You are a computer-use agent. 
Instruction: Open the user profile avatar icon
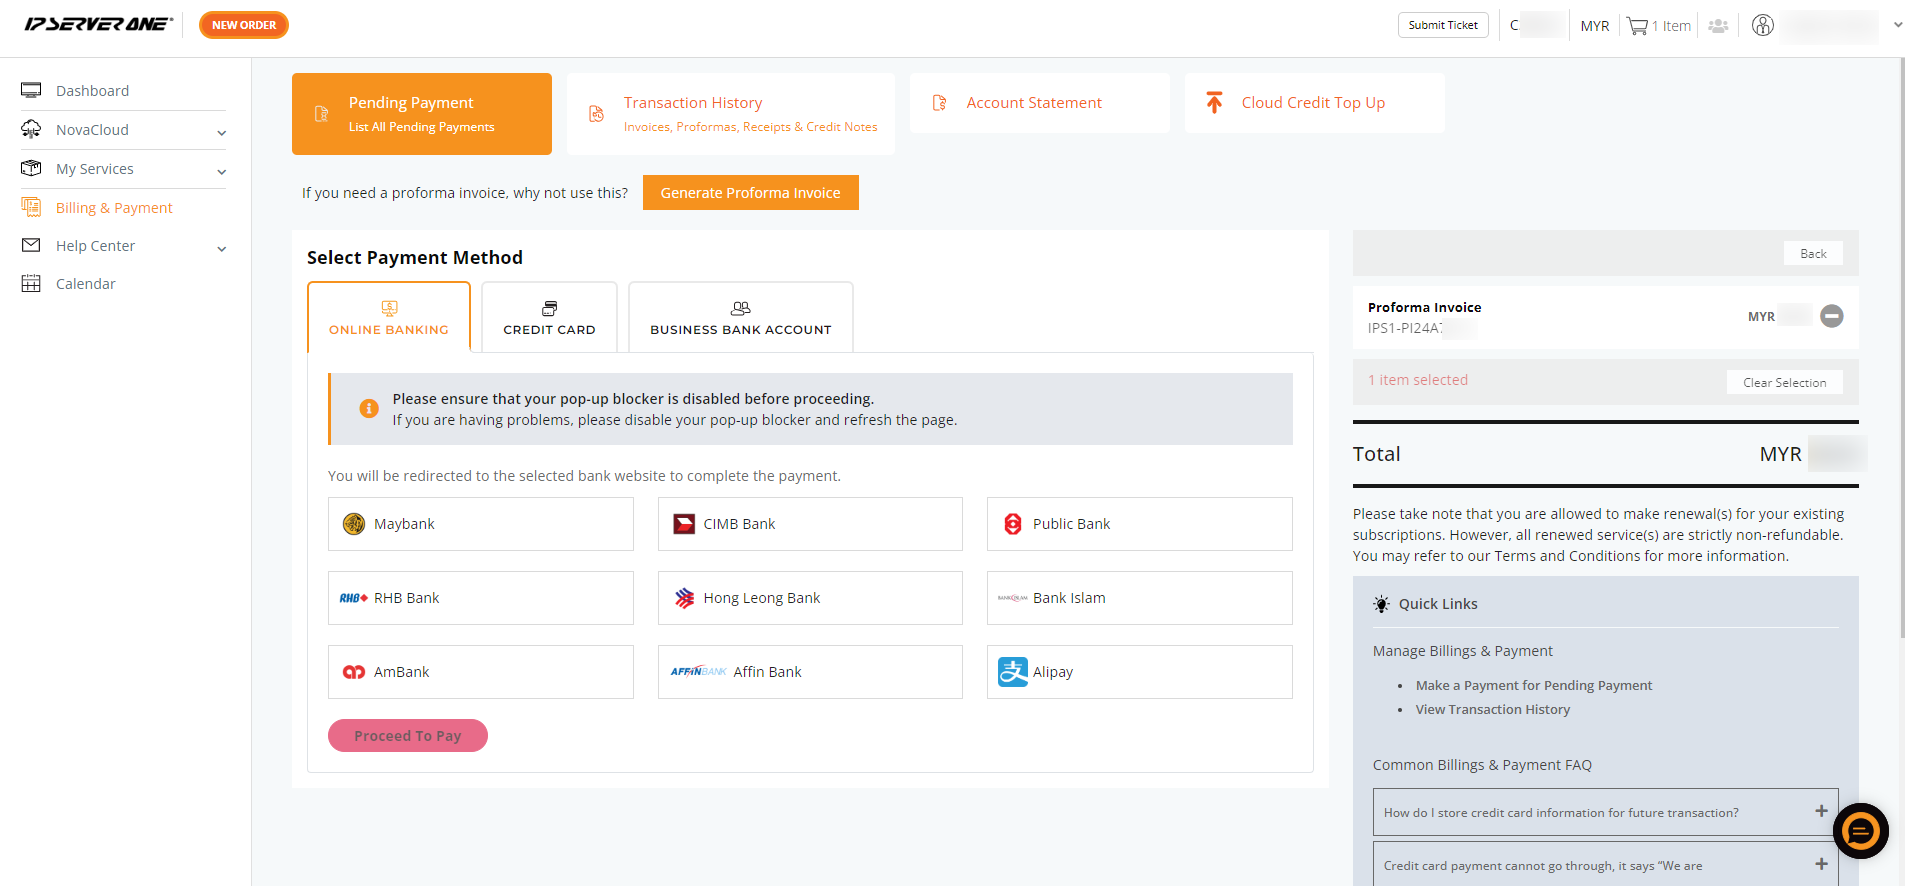[1763, 26]
